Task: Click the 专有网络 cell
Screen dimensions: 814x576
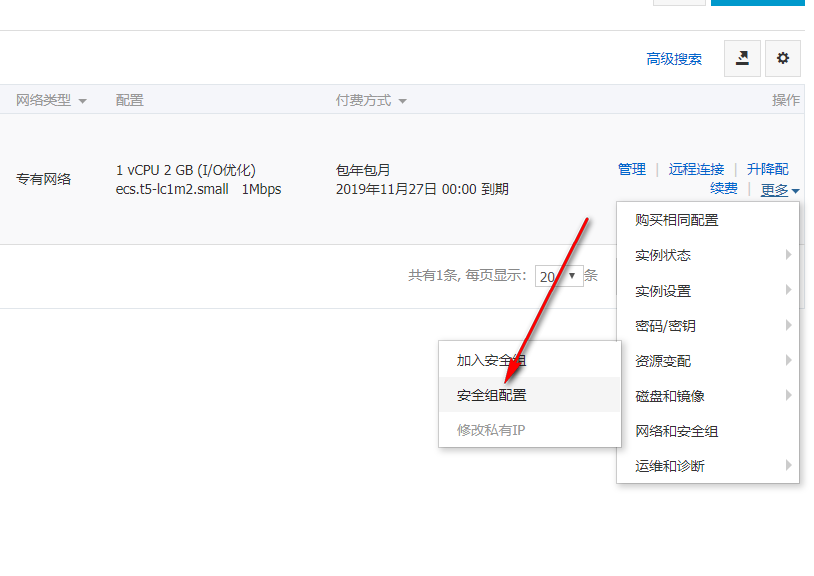Action: [x=43, y=179]
